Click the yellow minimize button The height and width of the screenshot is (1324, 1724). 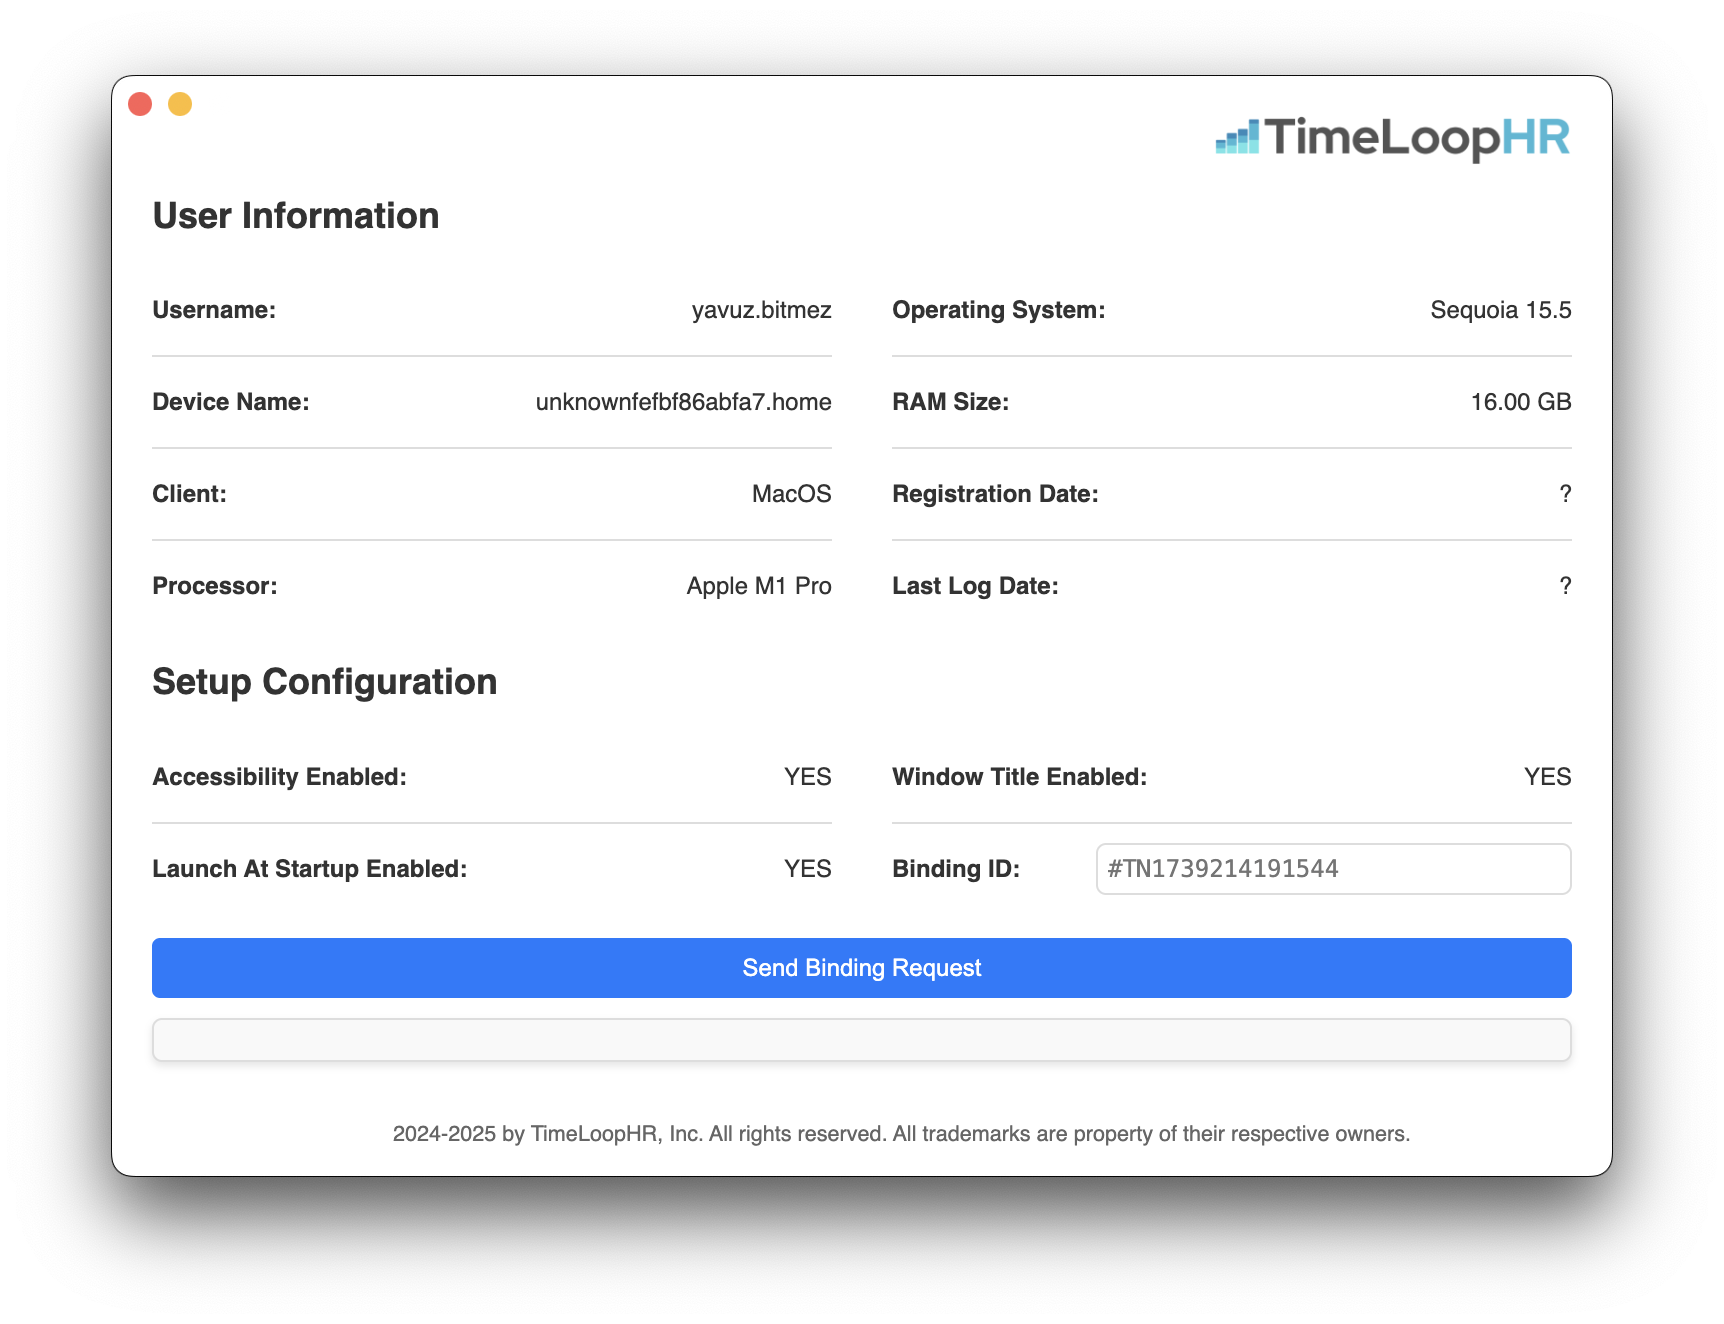click(x=180, y=103)
